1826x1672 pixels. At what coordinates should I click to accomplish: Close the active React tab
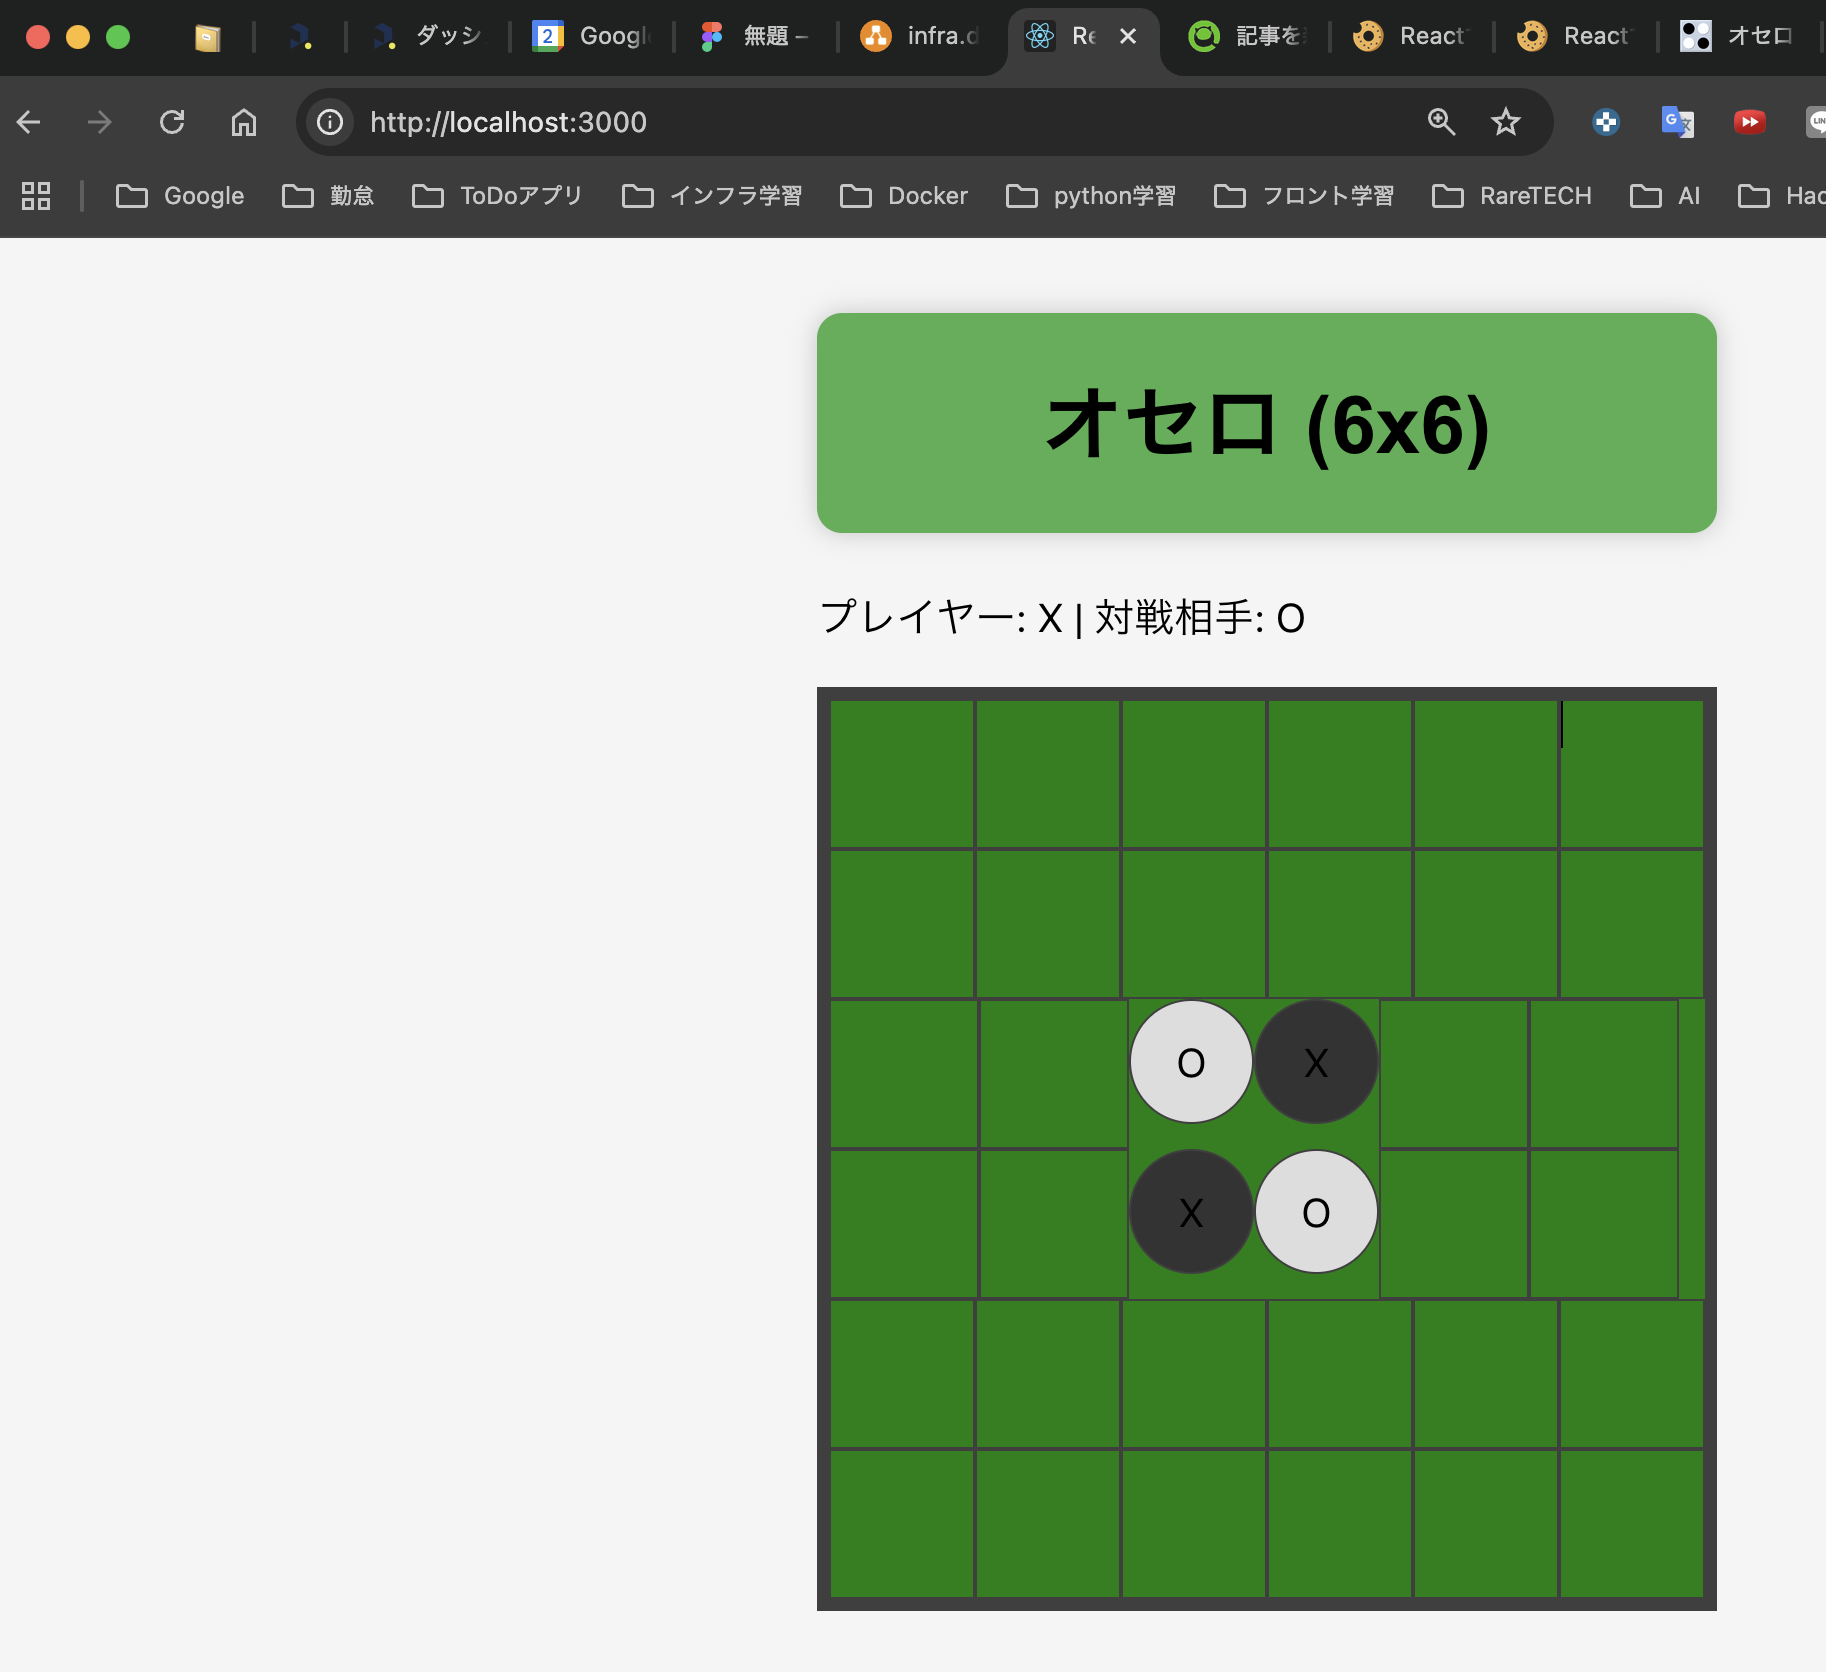(x=1128, y=36)
